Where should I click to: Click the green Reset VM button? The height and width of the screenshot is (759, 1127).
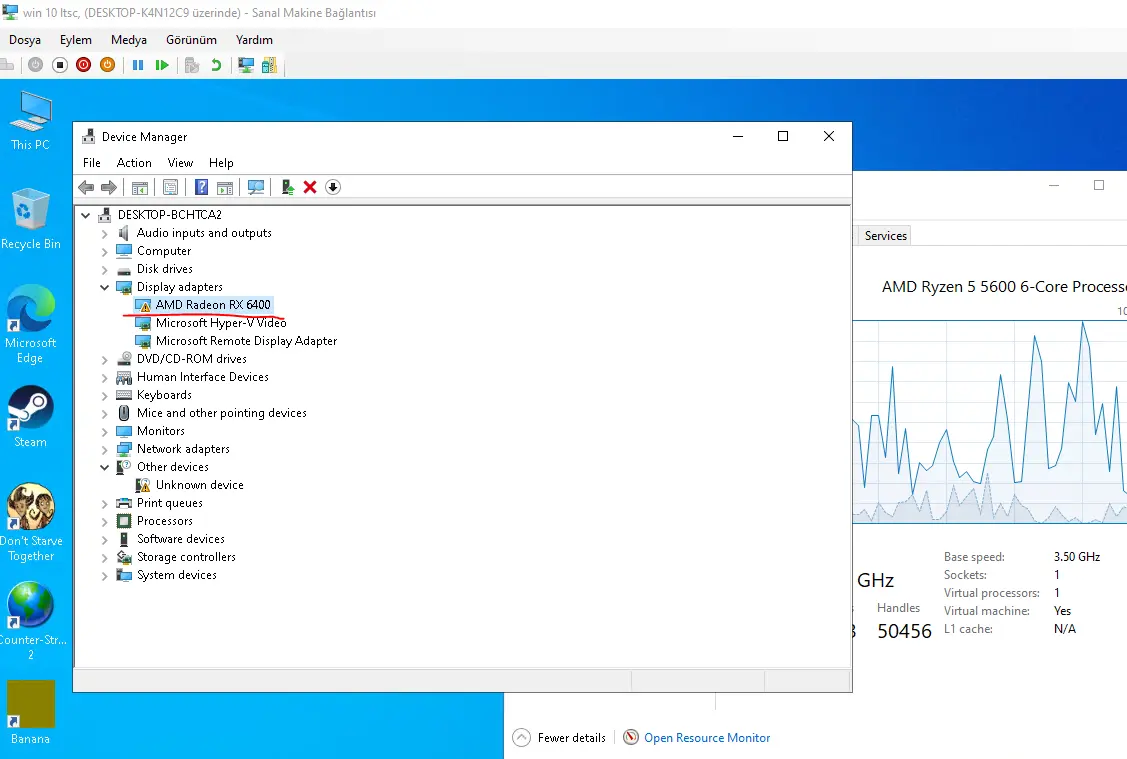[162, 65]
